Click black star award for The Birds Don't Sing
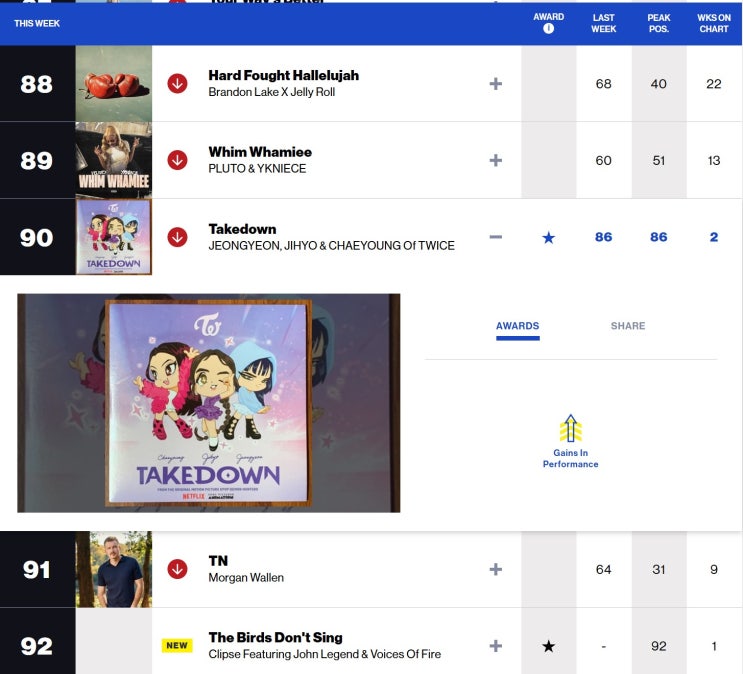Screen dimensions: 743x674 549,646
